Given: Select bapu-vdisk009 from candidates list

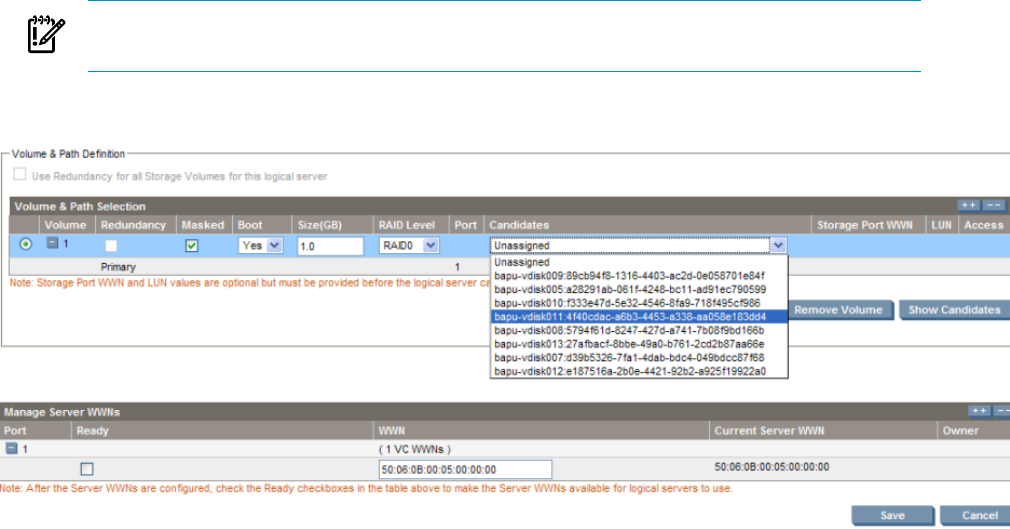Looking at the screenshot, I should 630,274.
